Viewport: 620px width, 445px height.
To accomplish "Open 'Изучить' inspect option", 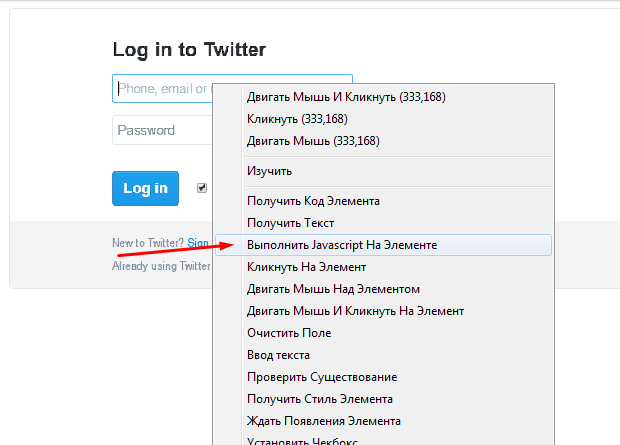I will (x=383, y=171).
